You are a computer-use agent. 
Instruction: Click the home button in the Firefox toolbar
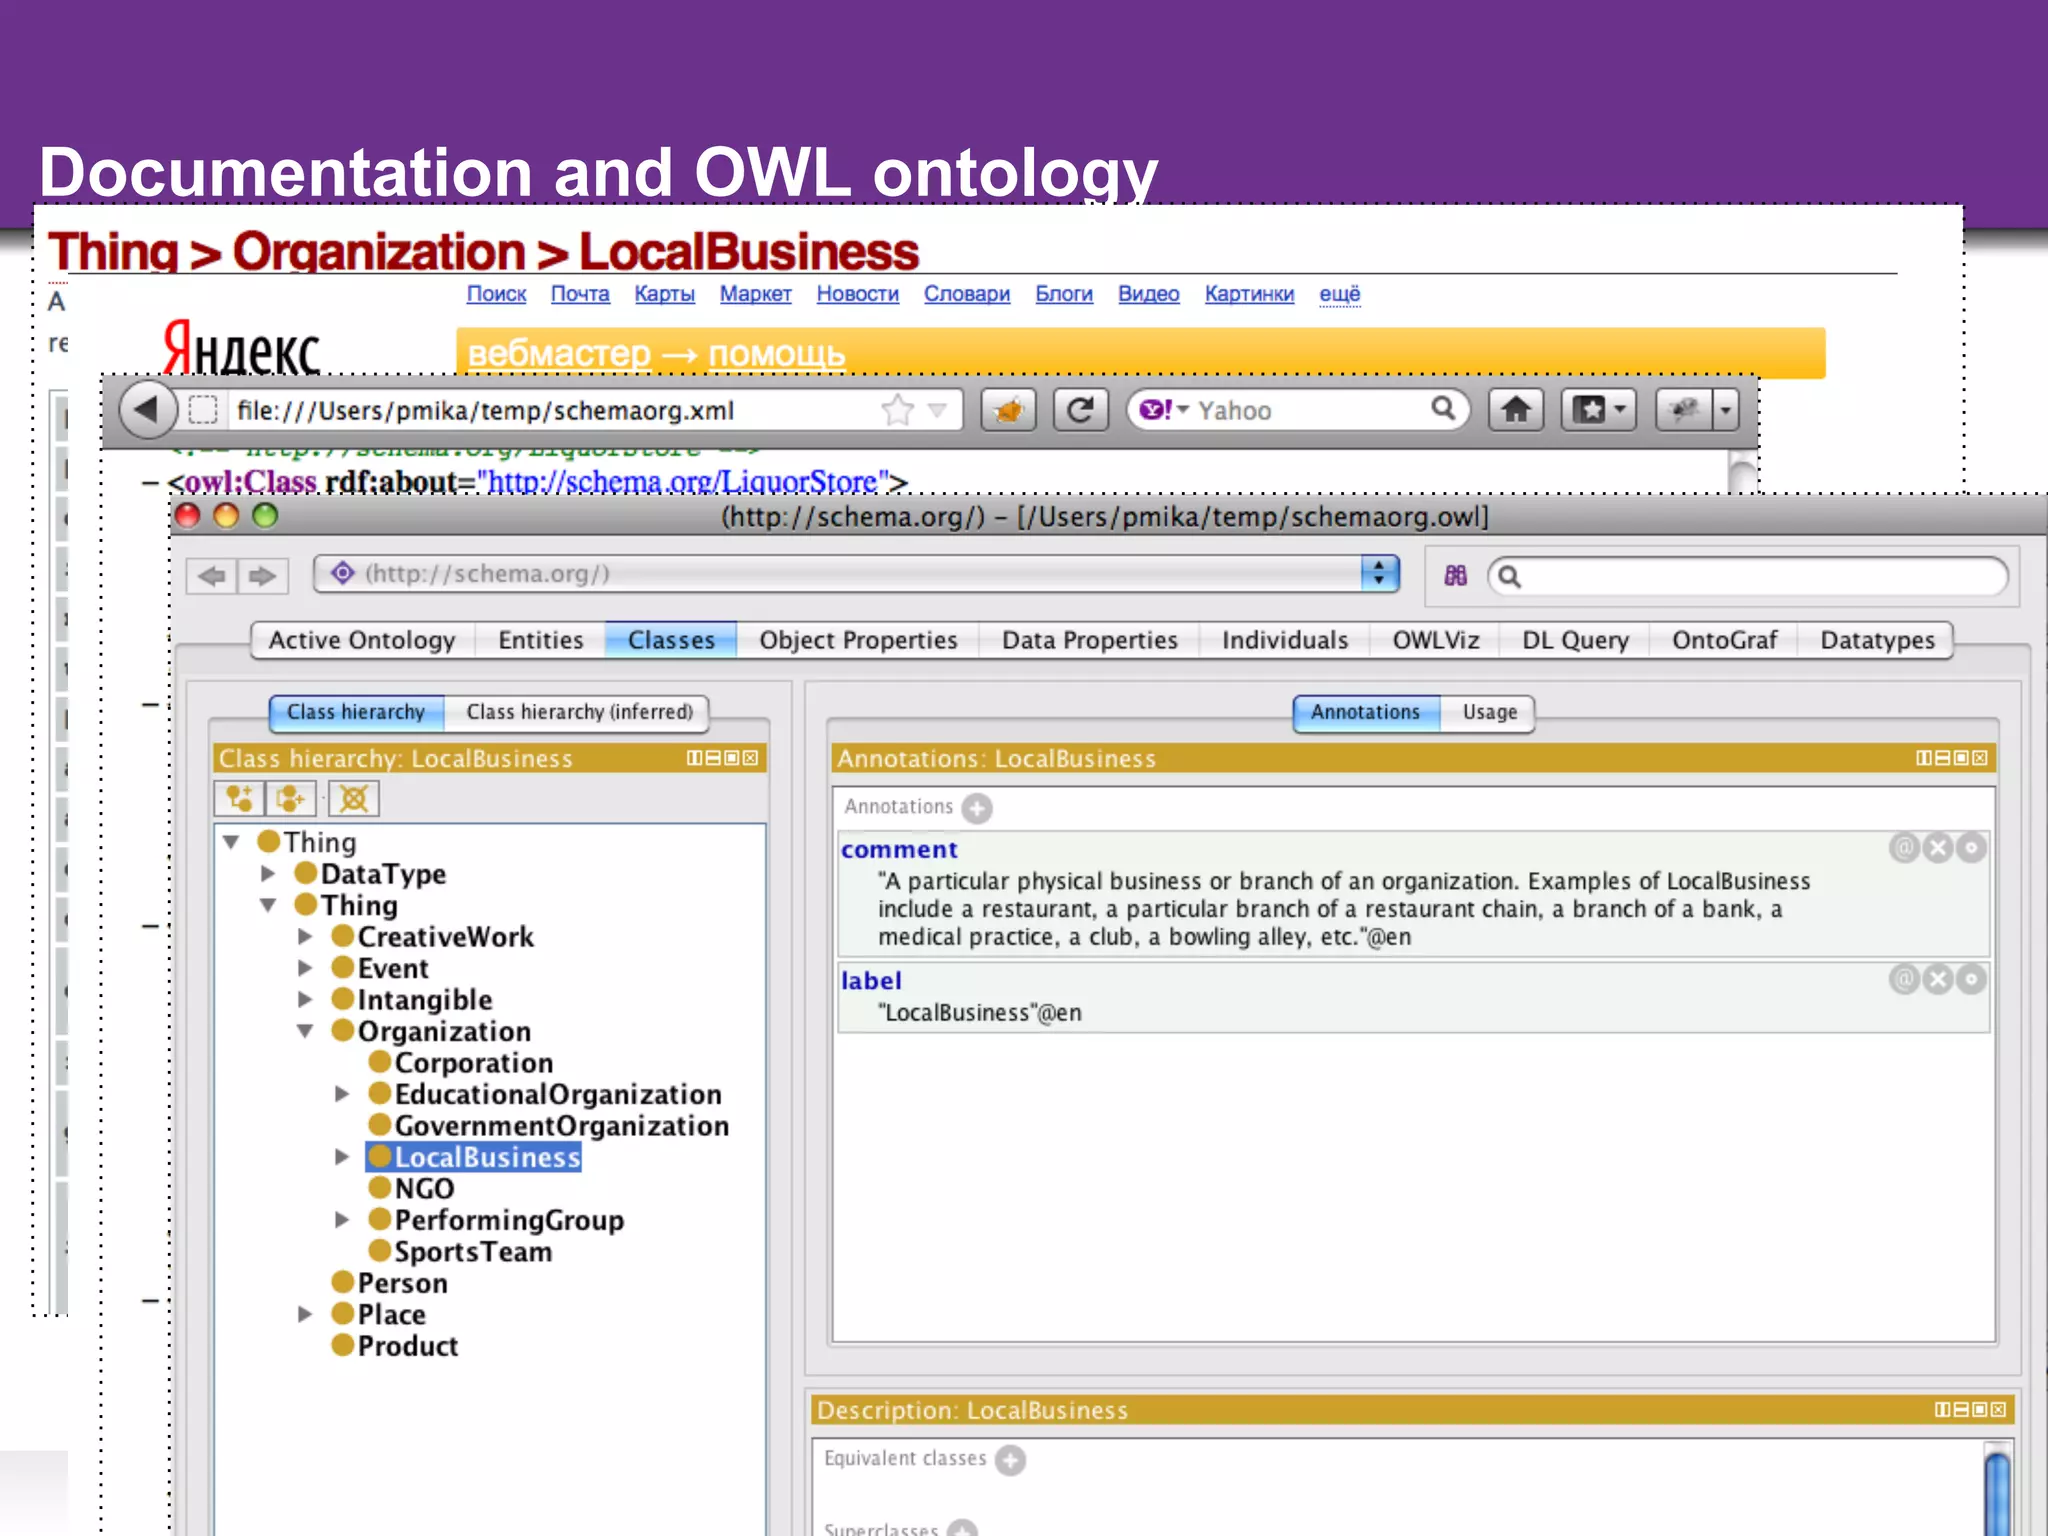(x=1515, y=410)
